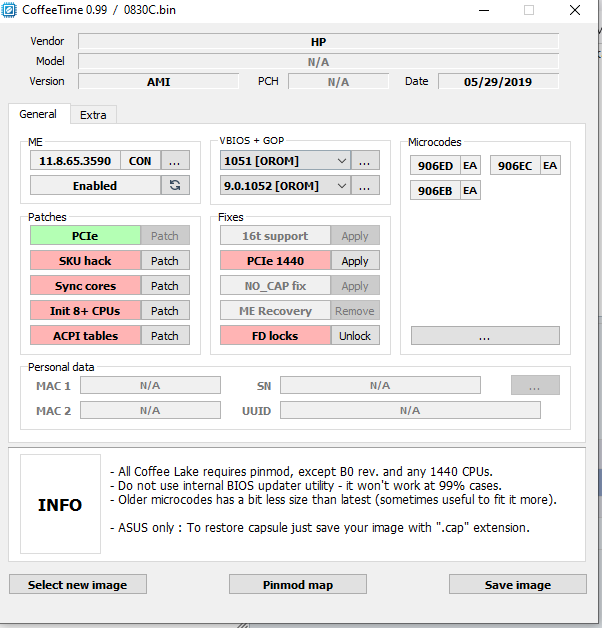Click ME version 11.8.65.3590 field

pyautogui.click(x=75, y=161)
